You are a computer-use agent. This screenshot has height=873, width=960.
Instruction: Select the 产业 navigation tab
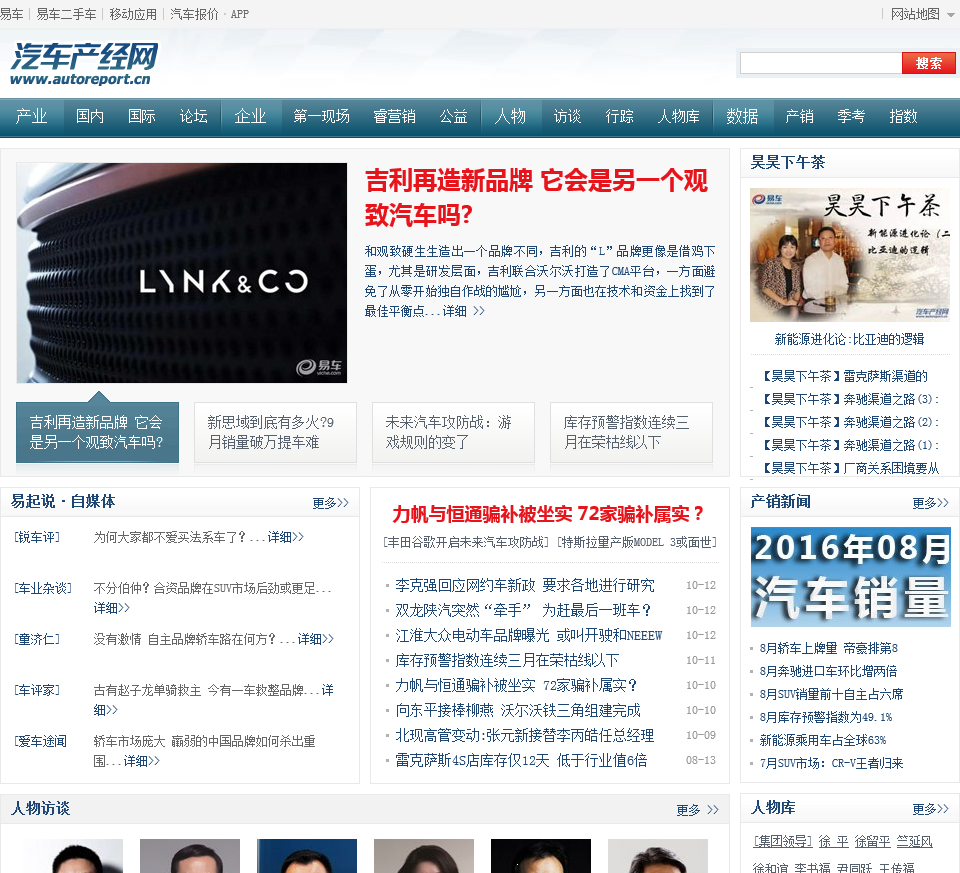click(x=31, y=116)
